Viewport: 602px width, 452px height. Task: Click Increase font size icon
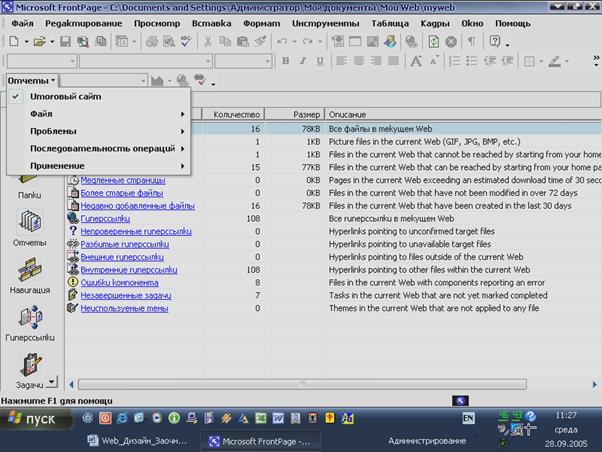point(416,61)
